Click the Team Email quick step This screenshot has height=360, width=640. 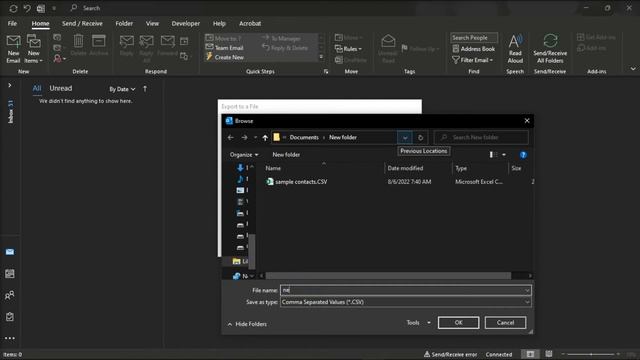(225, 48)
